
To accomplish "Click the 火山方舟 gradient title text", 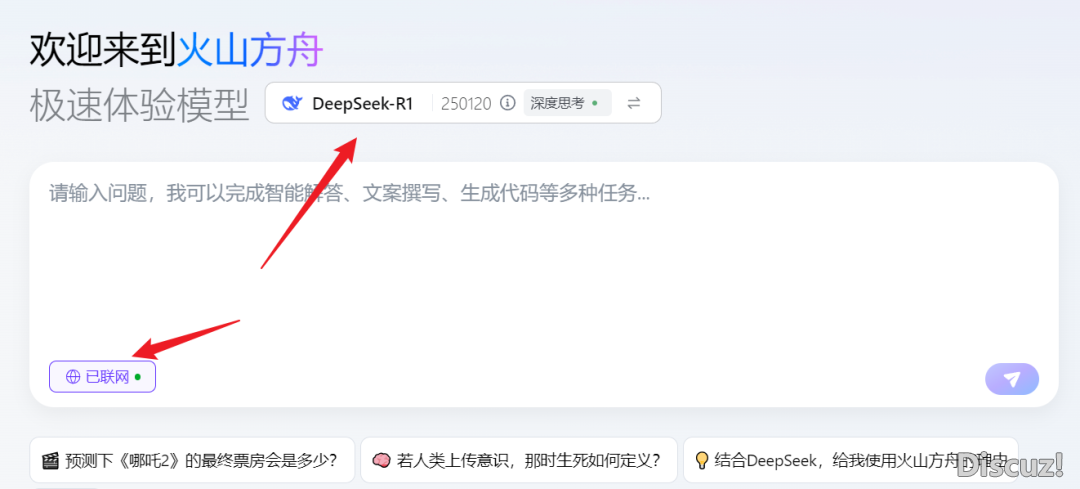I will coord(250,48).
